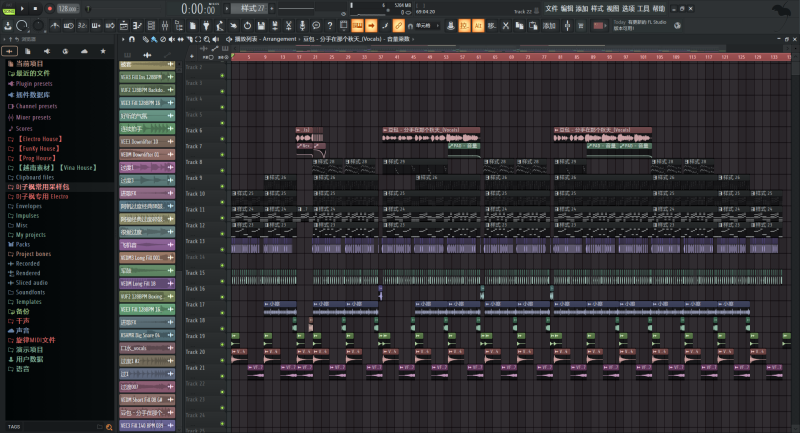The image size is (800, 433).
Task: Open the Channel rack icon
Action: [151, 25]
